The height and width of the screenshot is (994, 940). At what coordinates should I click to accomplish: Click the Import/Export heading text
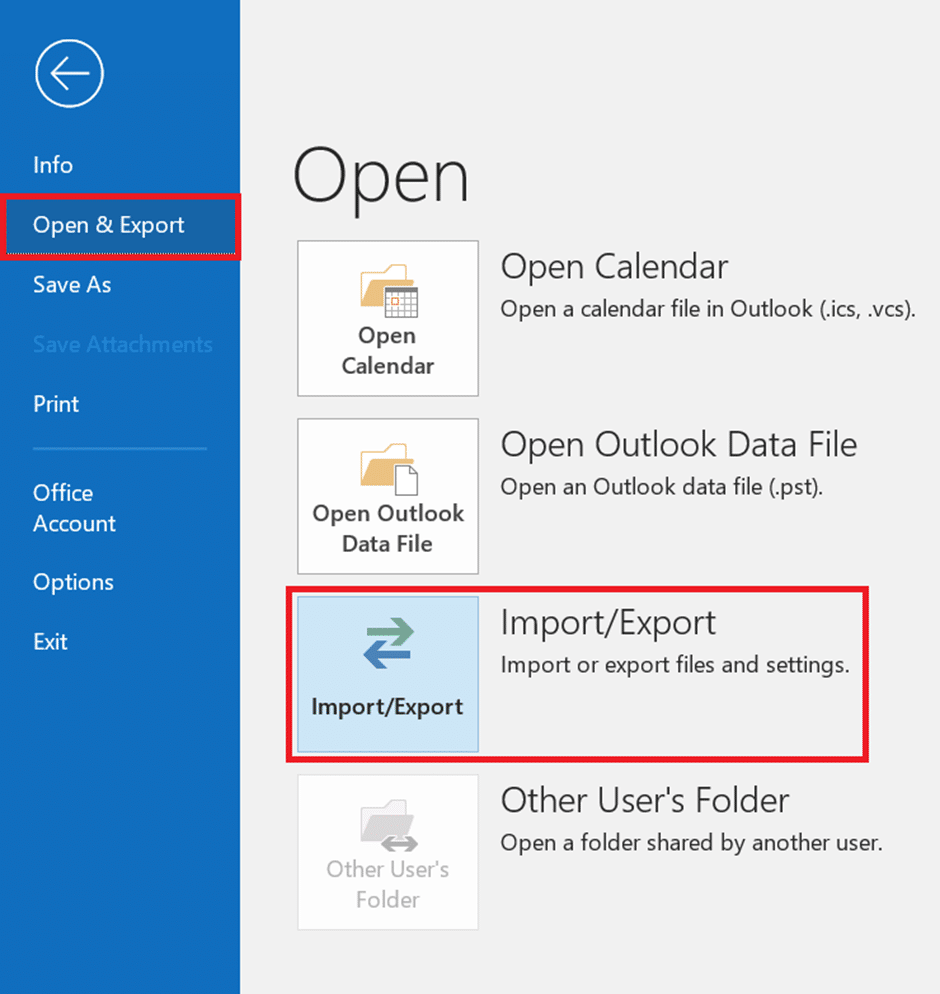coord(607,622)
